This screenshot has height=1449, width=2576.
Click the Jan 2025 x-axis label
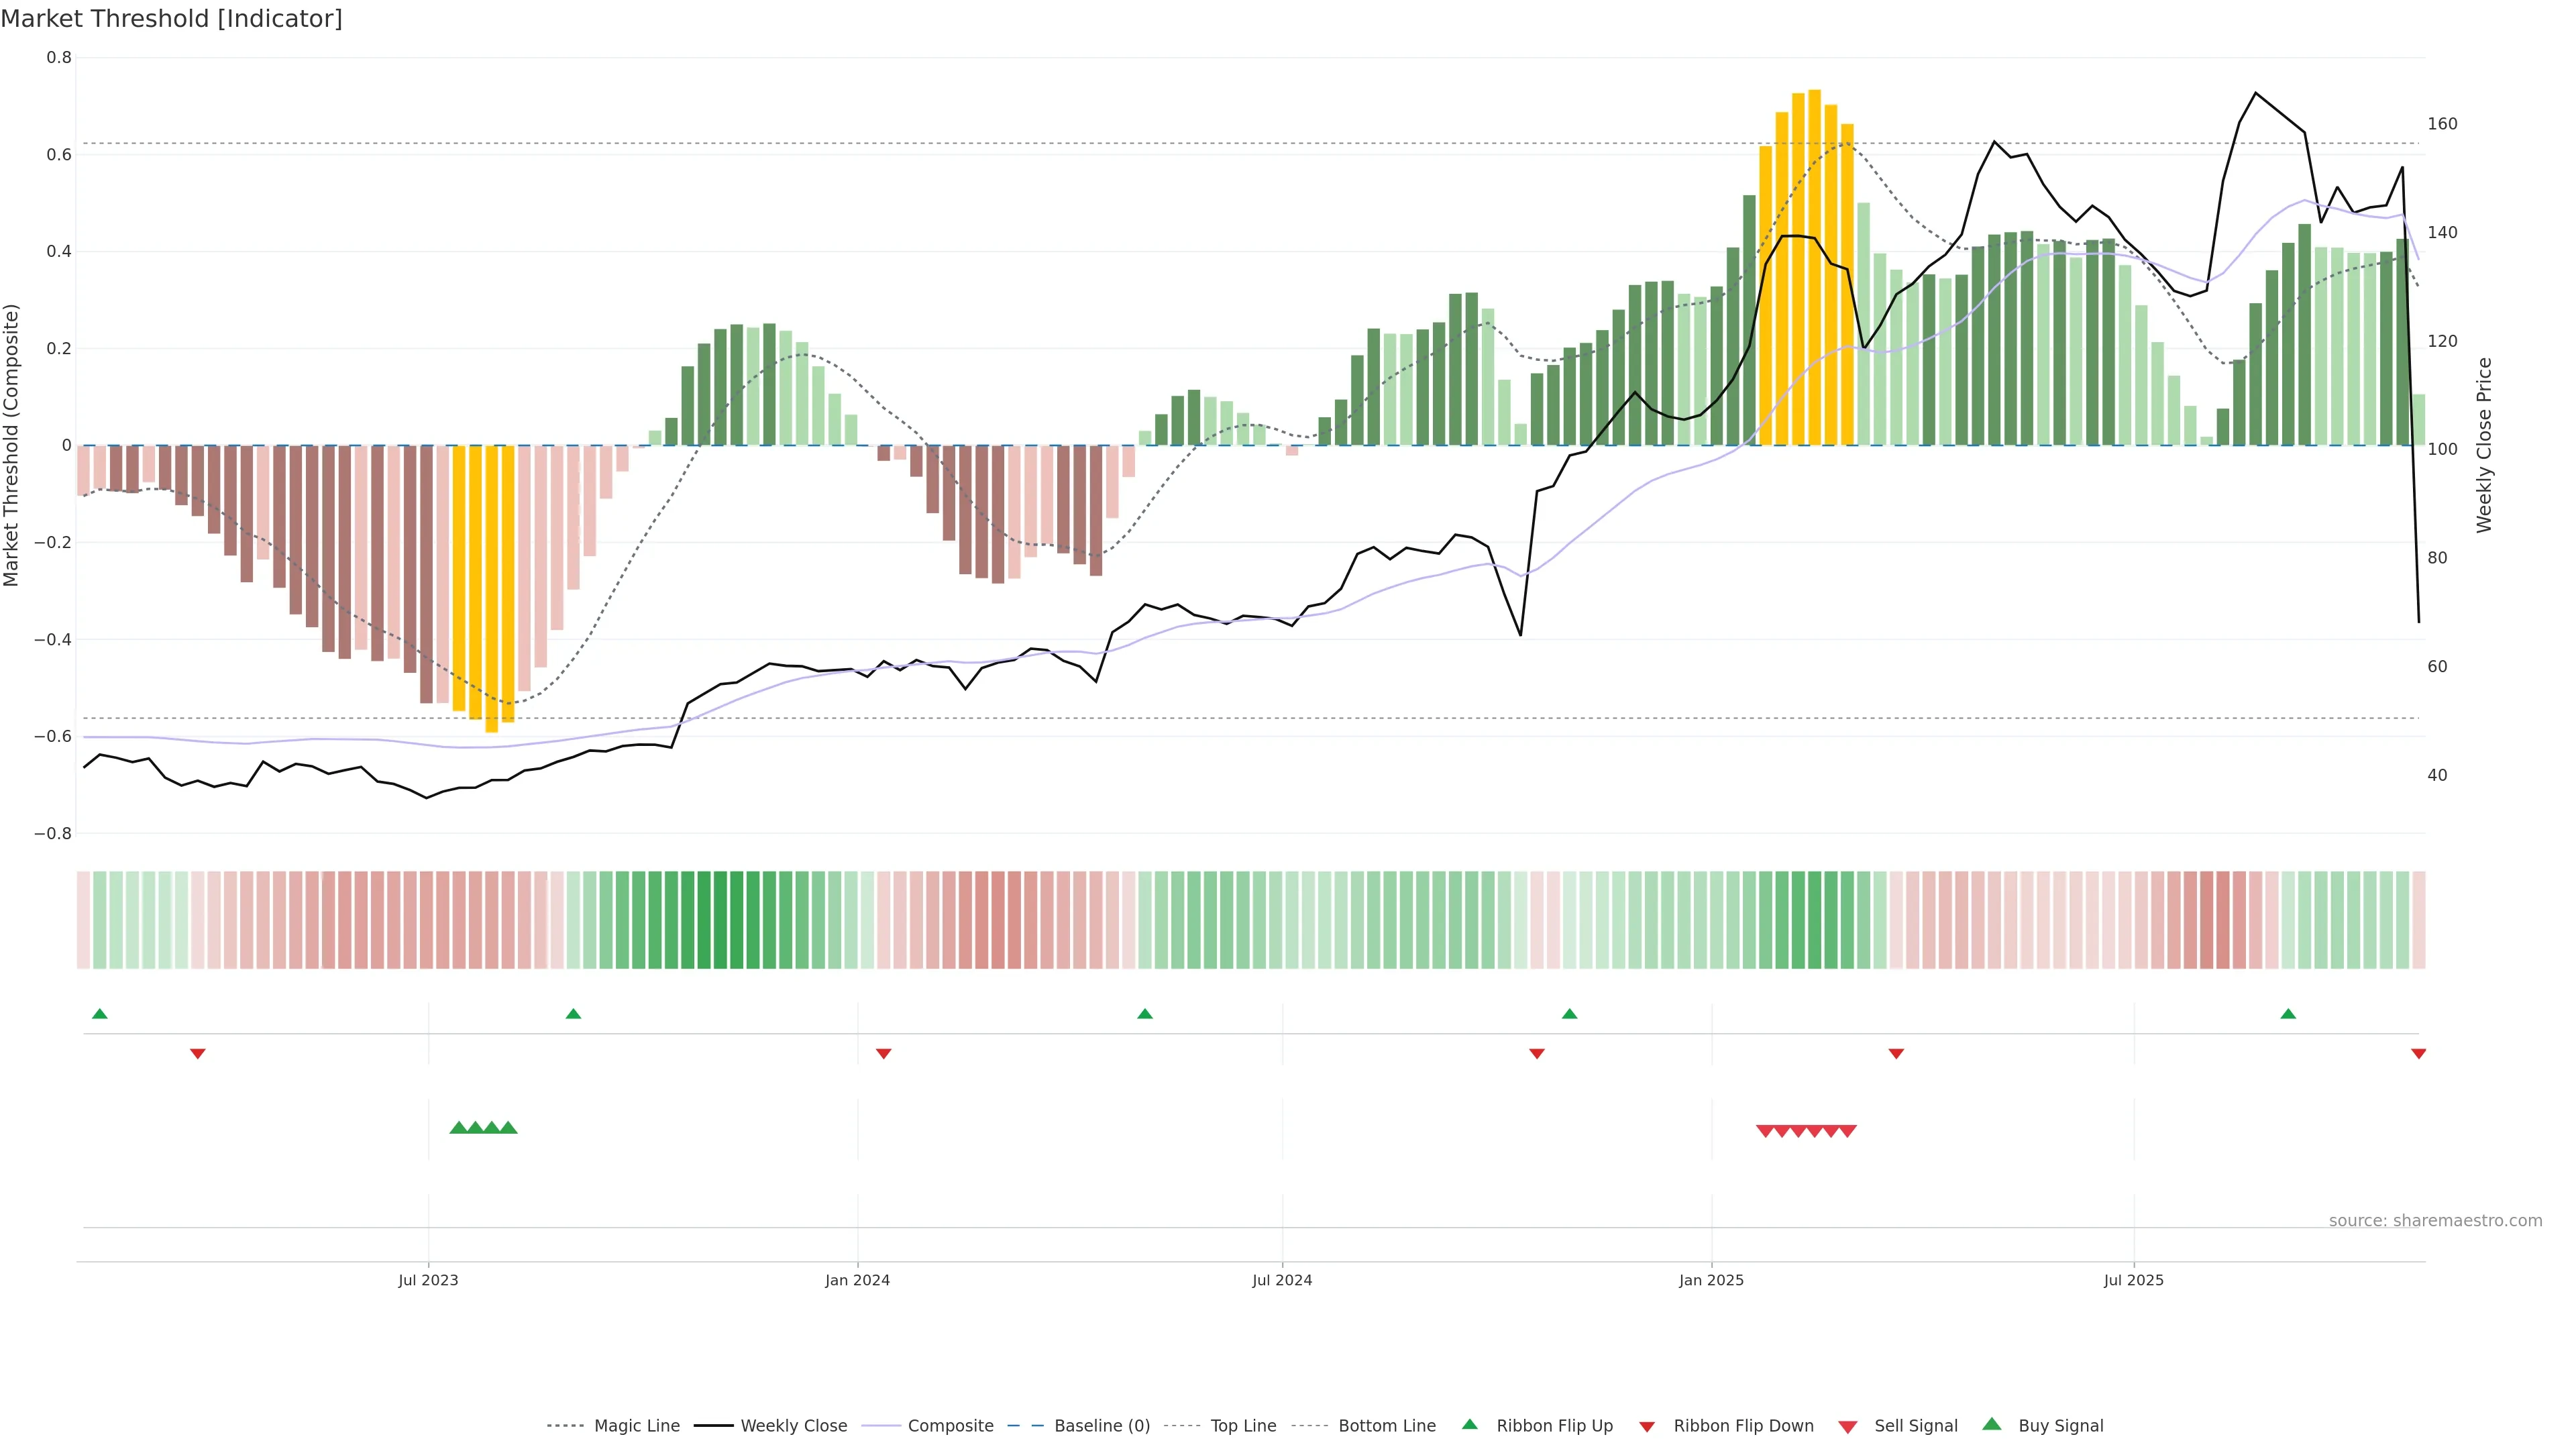point(1711,1280)
